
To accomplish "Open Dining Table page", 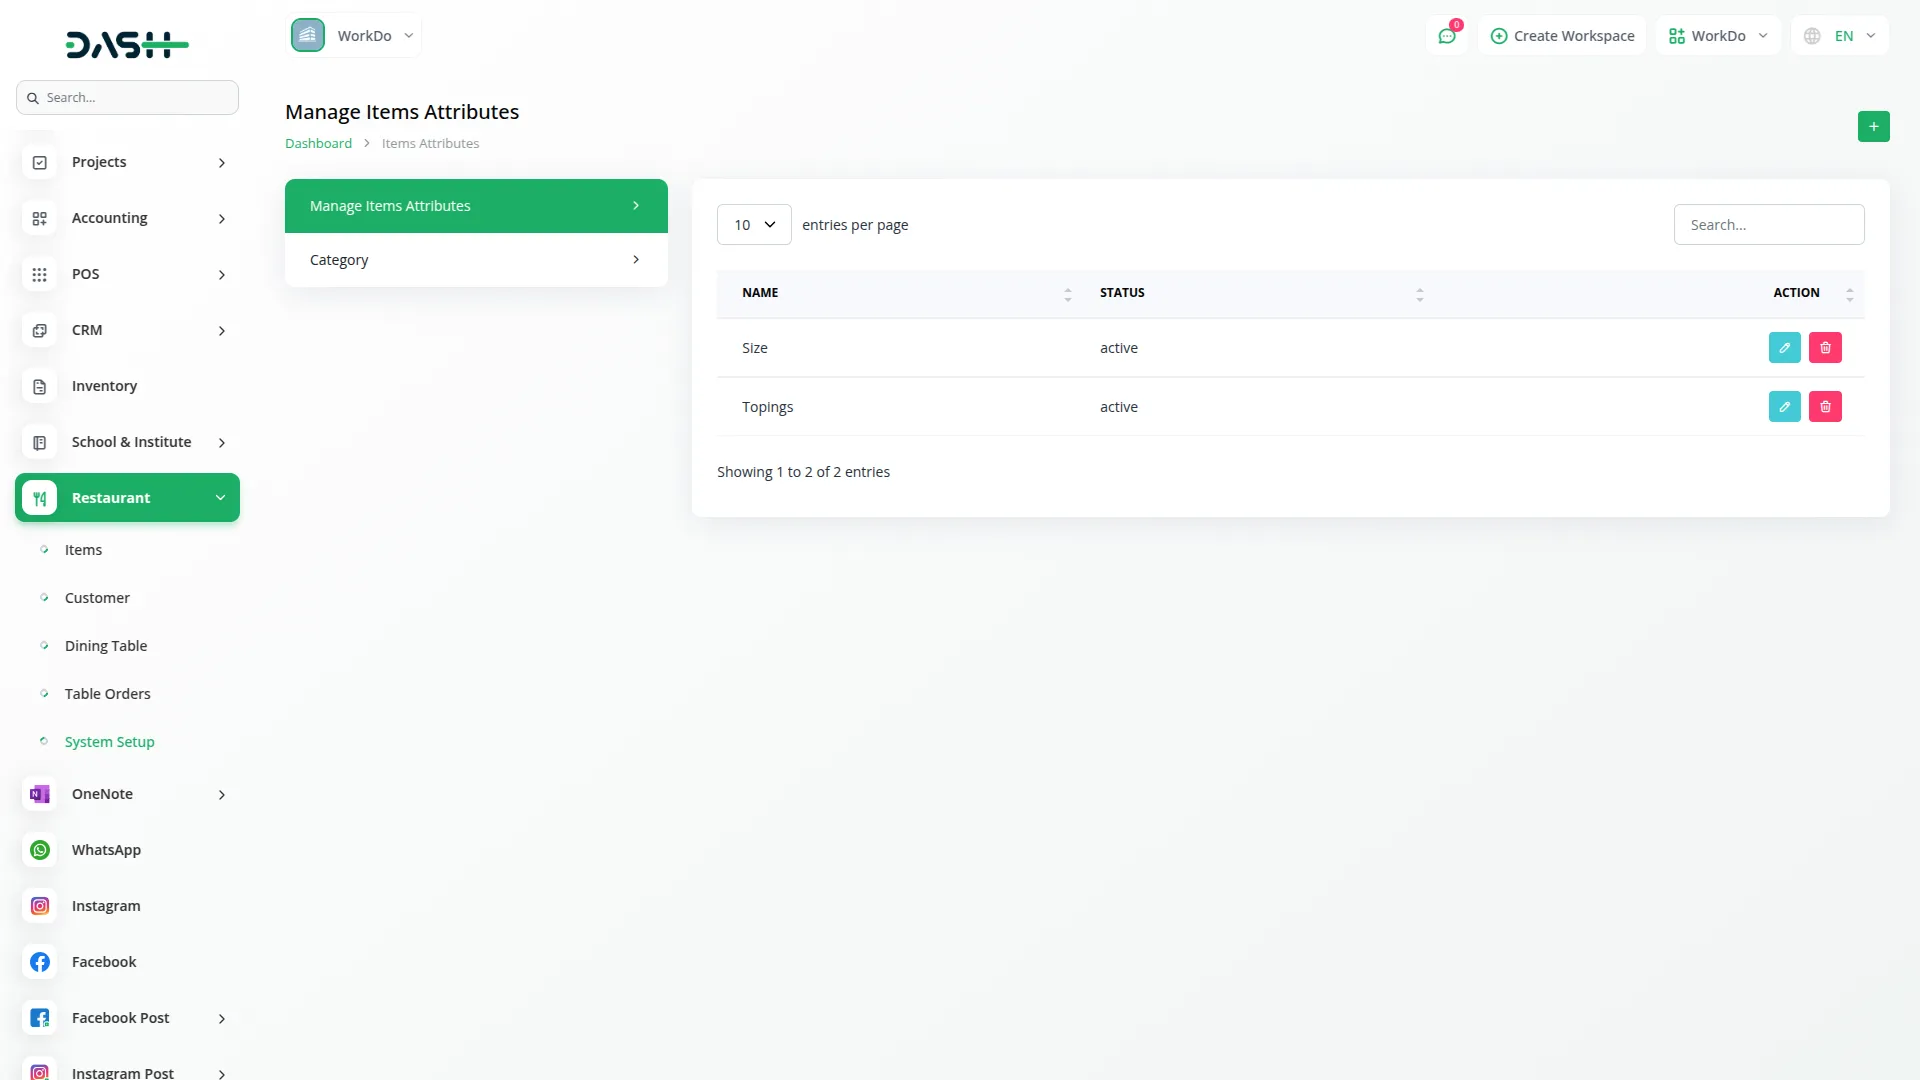I will [106, 646].
